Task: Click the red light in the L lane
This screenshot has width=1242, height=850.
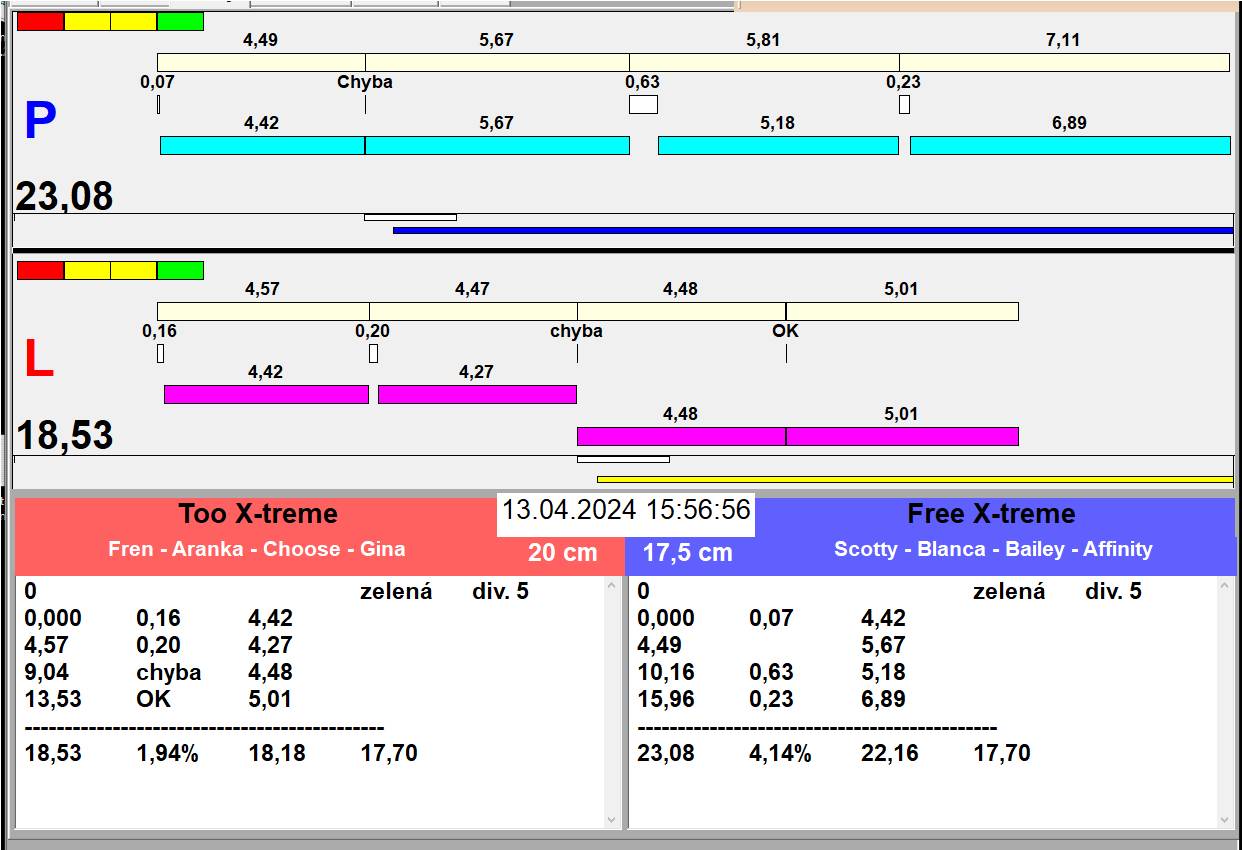Action: 41,271
